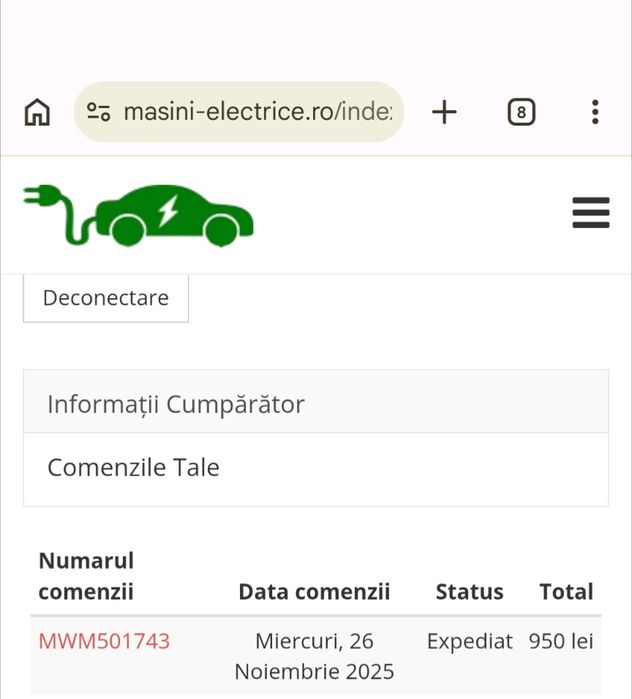The image size is (632, 699).
Task: Click the masini-electrice.ro address bar
Action: (257, 112)
